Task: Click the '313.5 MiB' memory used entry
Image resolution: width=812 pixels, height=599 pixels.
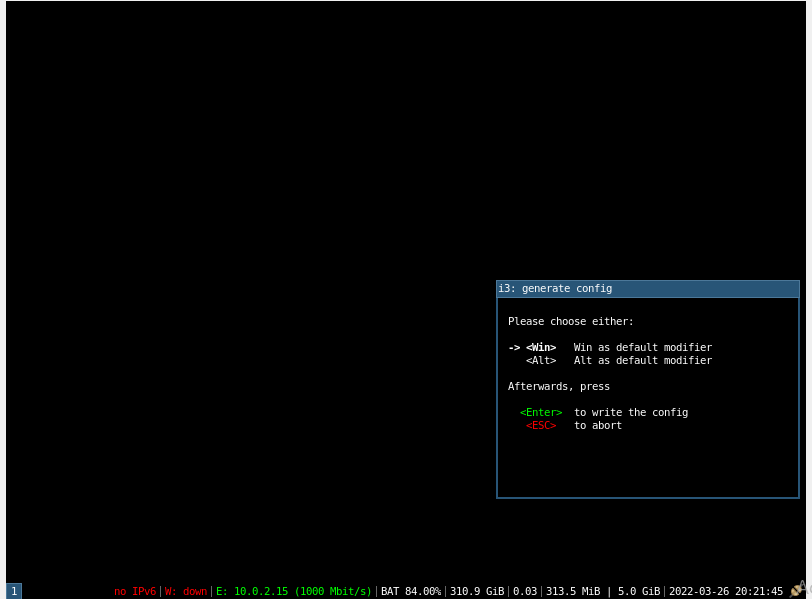Action: [573, 591]
